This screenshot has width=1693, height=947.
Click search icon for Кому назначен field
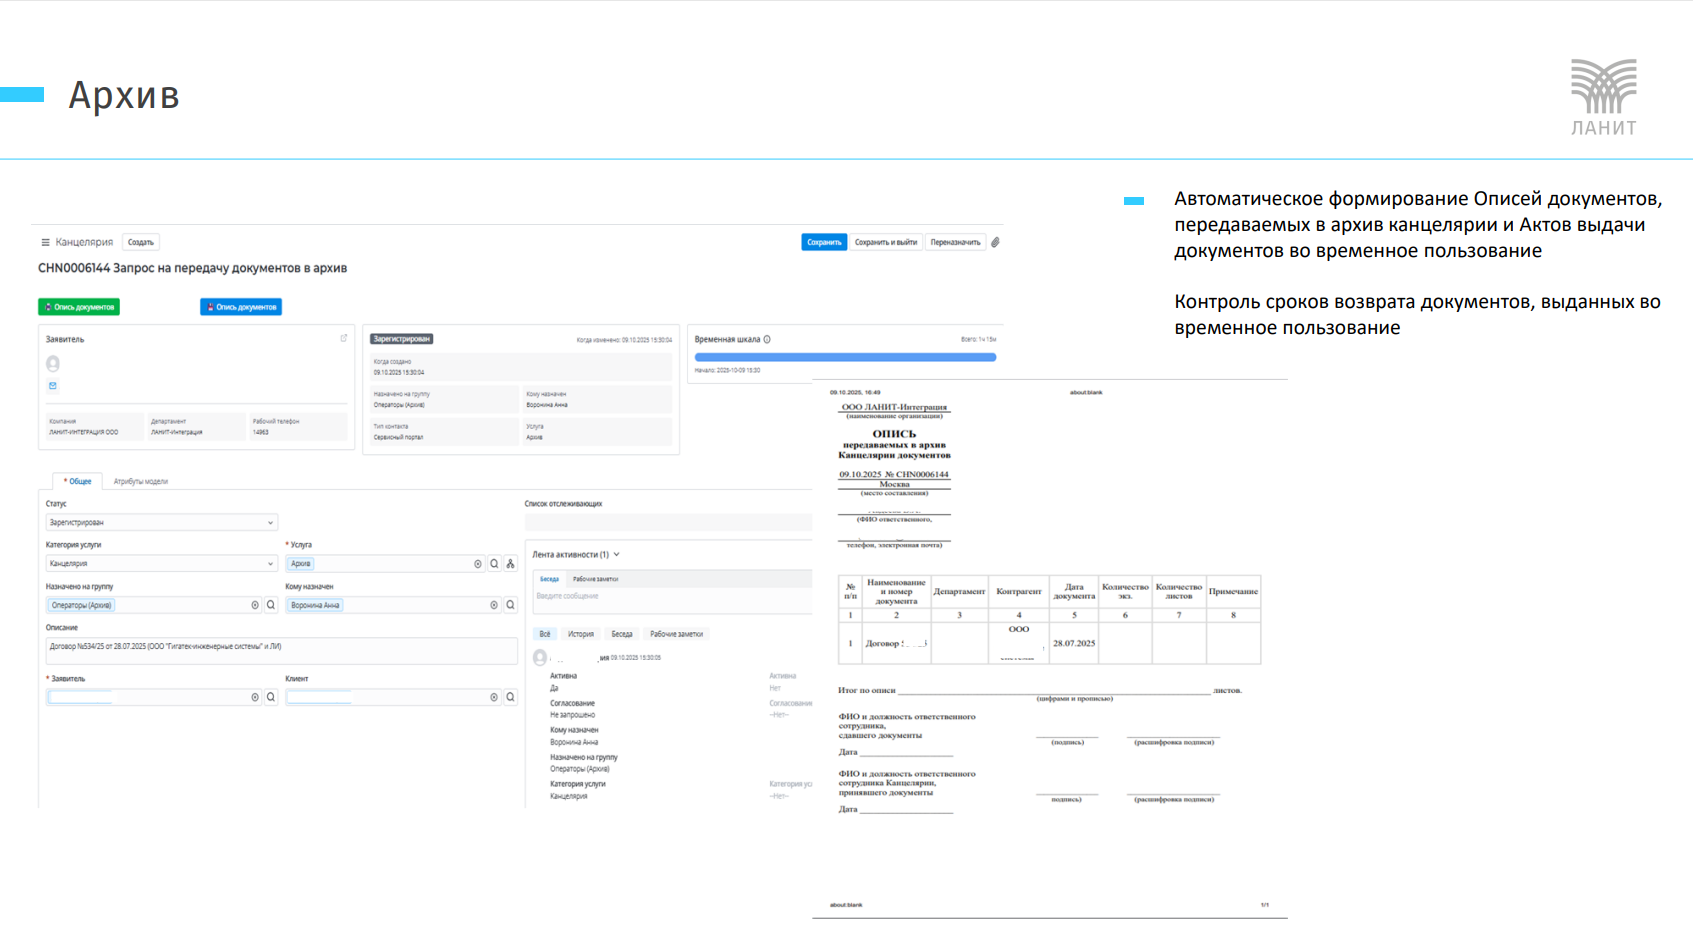click(x=510, y=605)
